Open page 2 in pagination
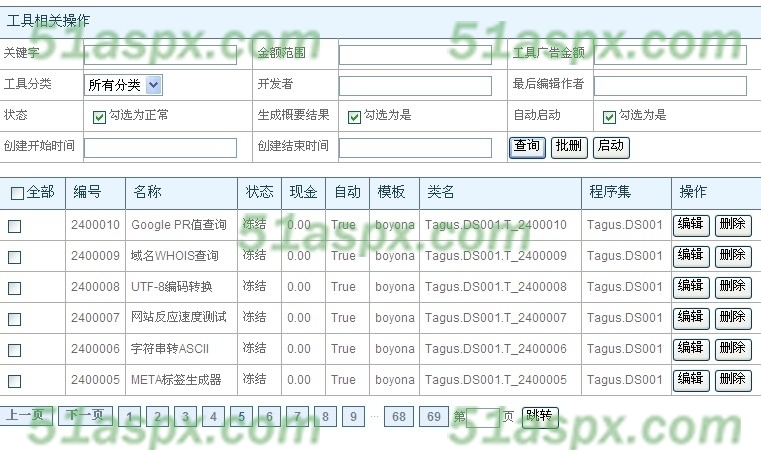Image resolution: width=761 pixels, height=470 pixels. click(x=157, y=417)
